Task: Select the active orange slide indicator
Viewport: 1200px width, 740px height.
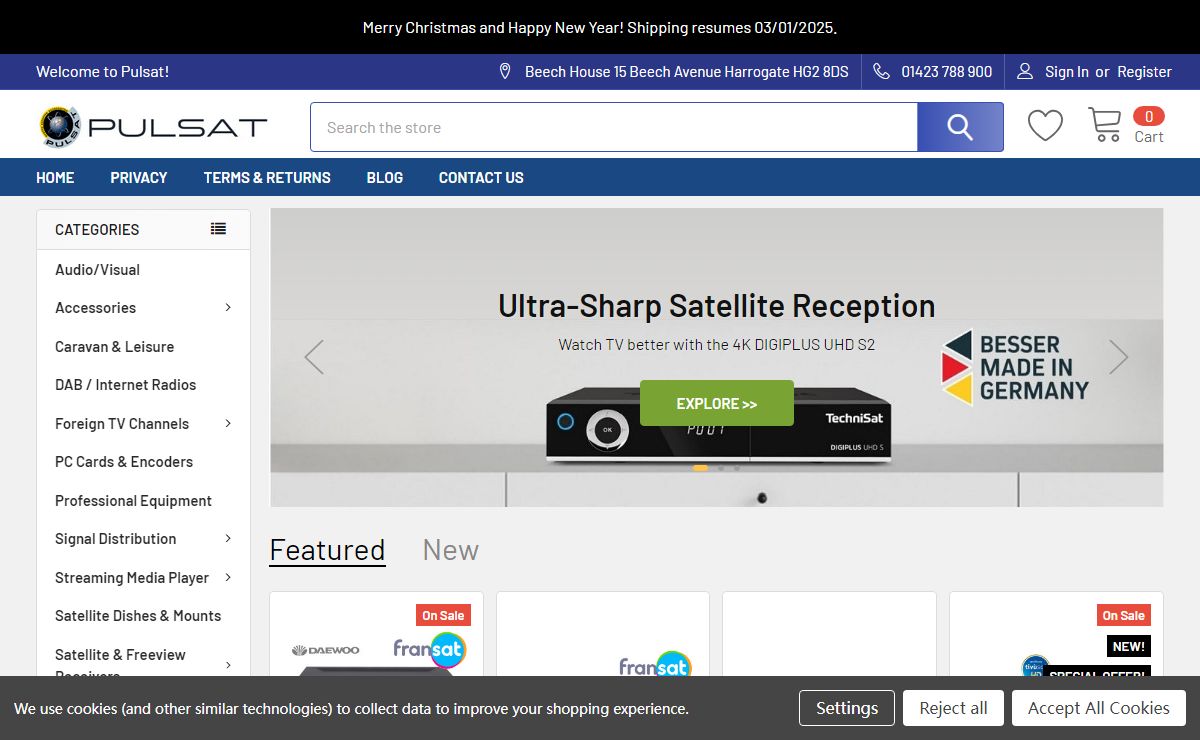Action: point(700,467)
